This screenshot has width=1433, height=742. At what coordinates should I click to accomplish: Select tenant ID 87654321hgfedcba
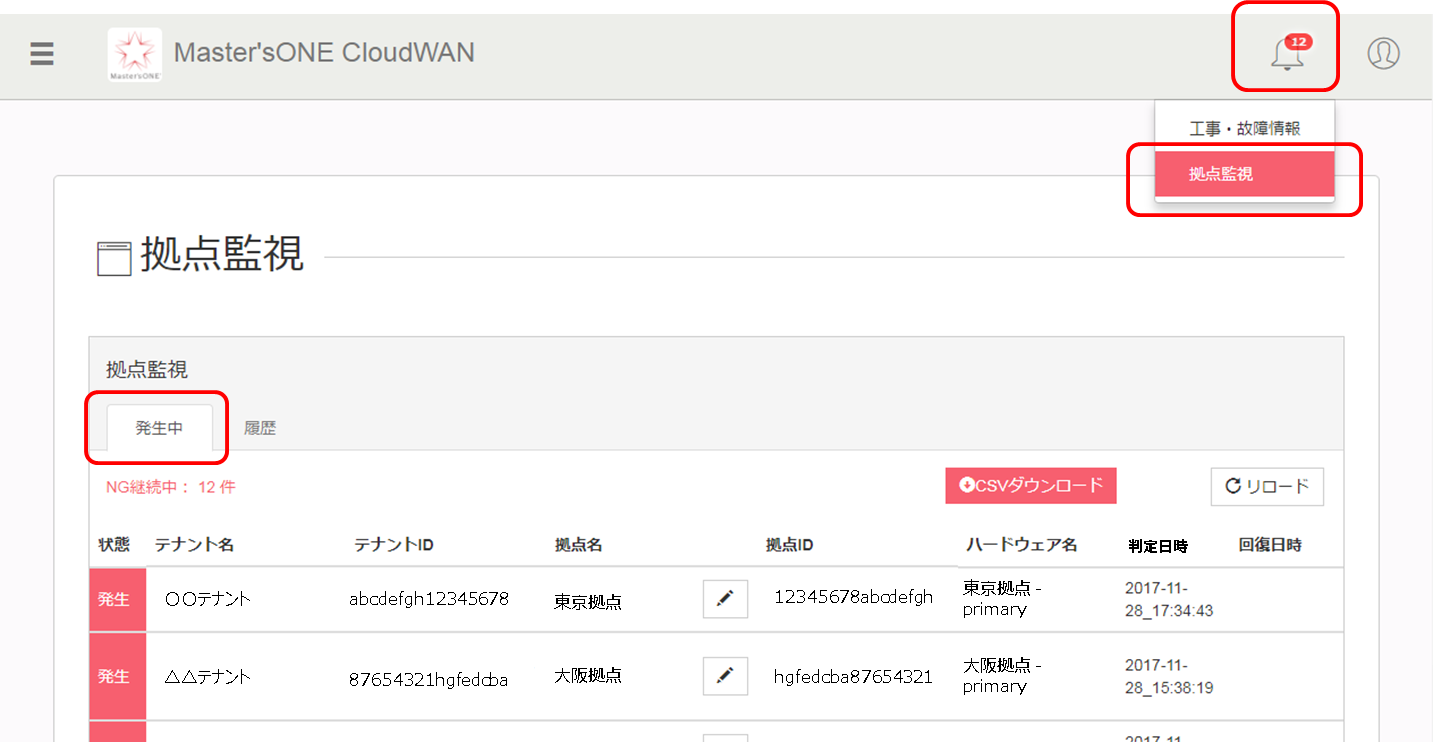click(428, 680)
